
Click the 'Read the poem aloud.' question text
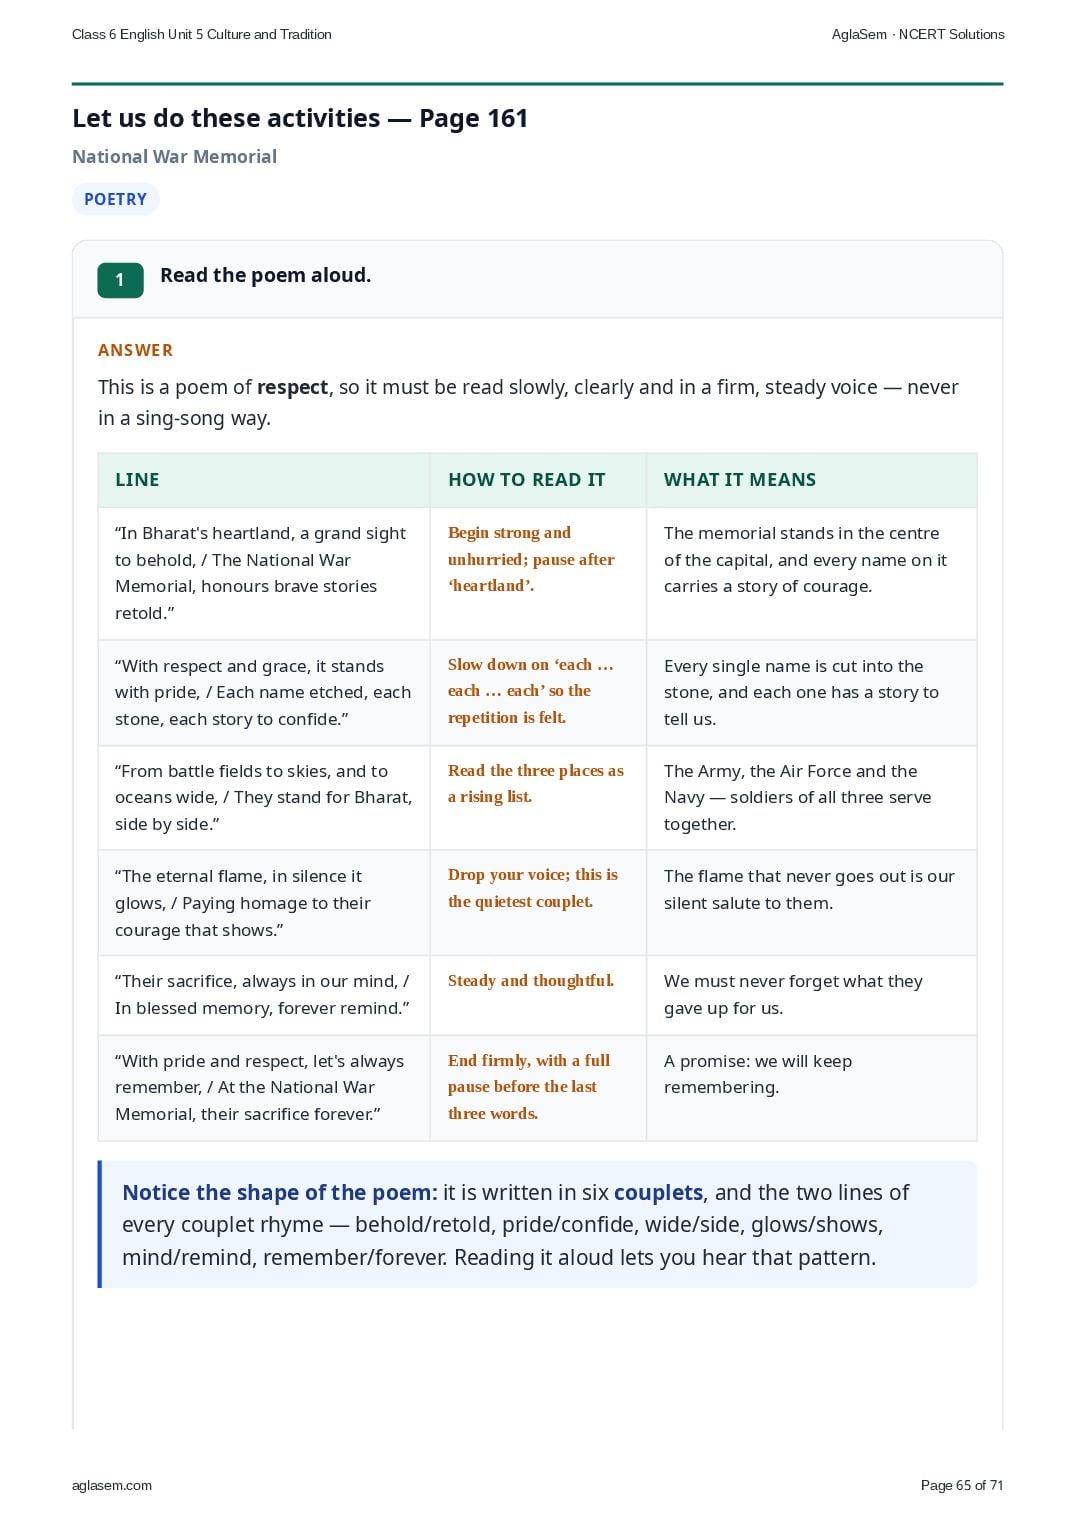(x=265, y=275)
